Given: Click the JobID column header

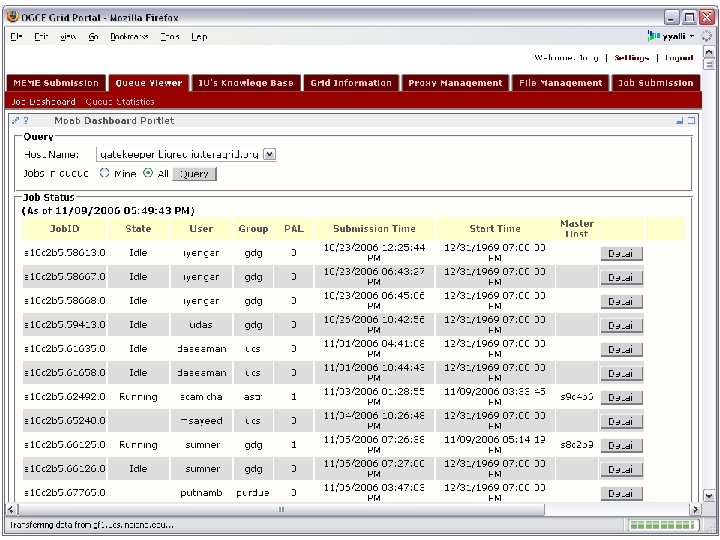Looking at the screenshot, I should (x=64, y=229).
